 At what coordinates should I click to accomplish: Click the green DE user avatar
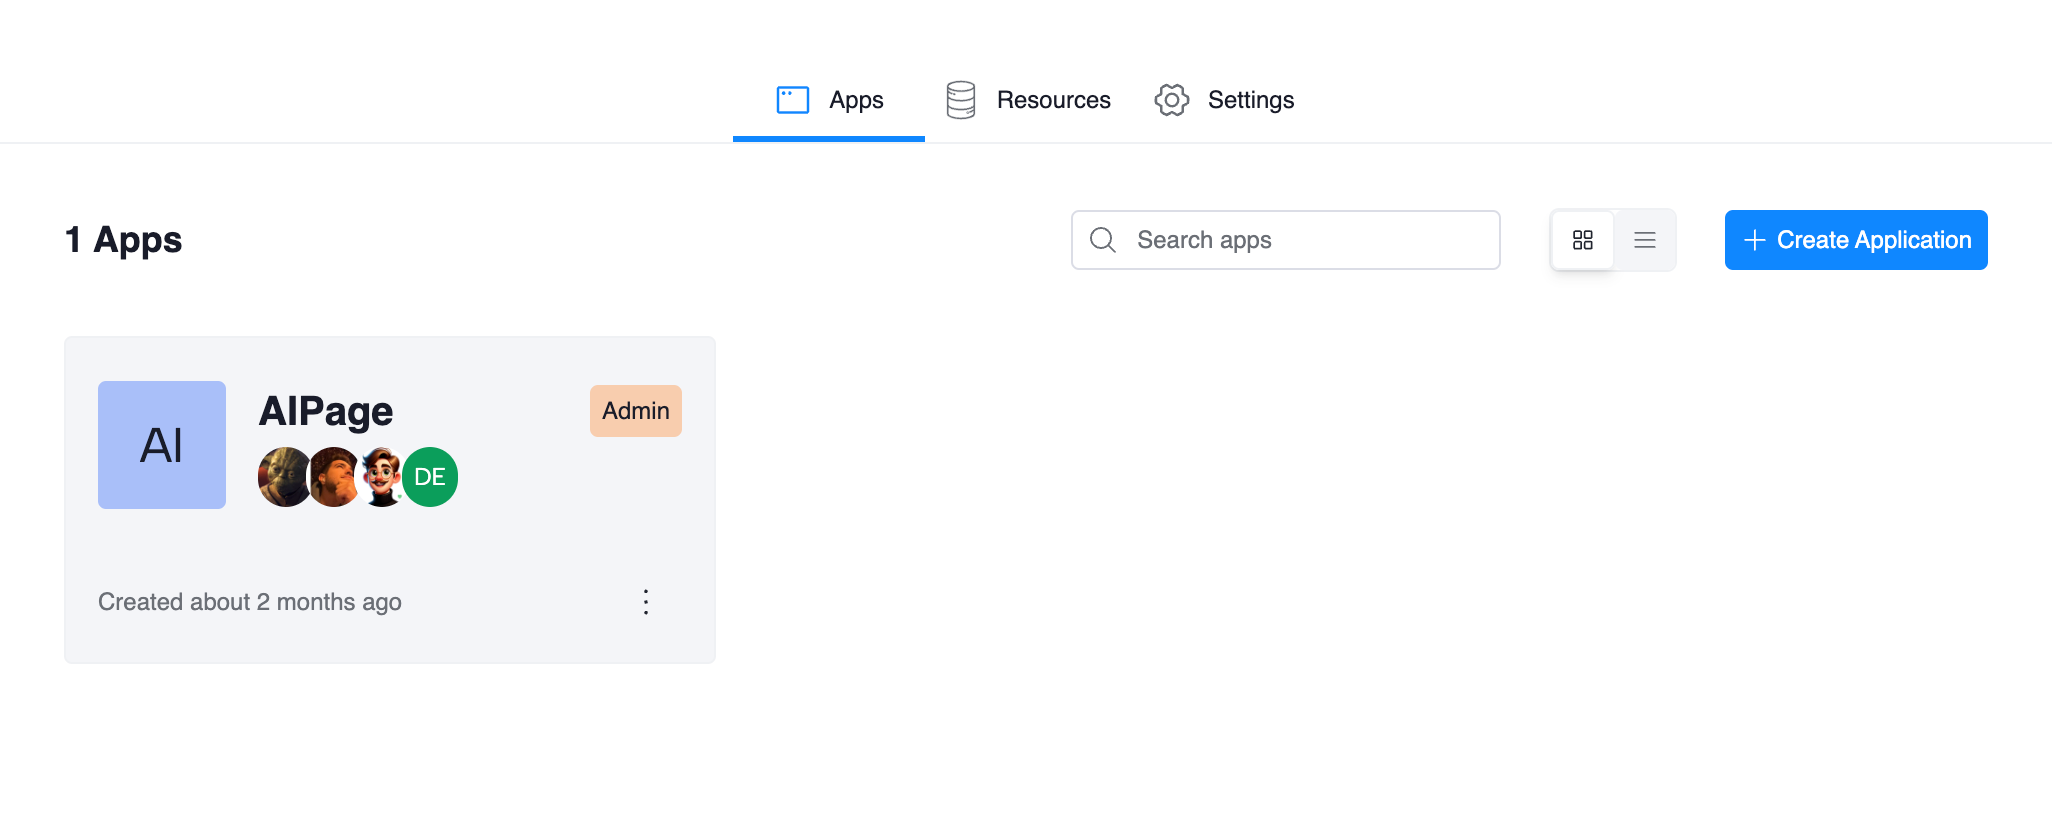431,477
